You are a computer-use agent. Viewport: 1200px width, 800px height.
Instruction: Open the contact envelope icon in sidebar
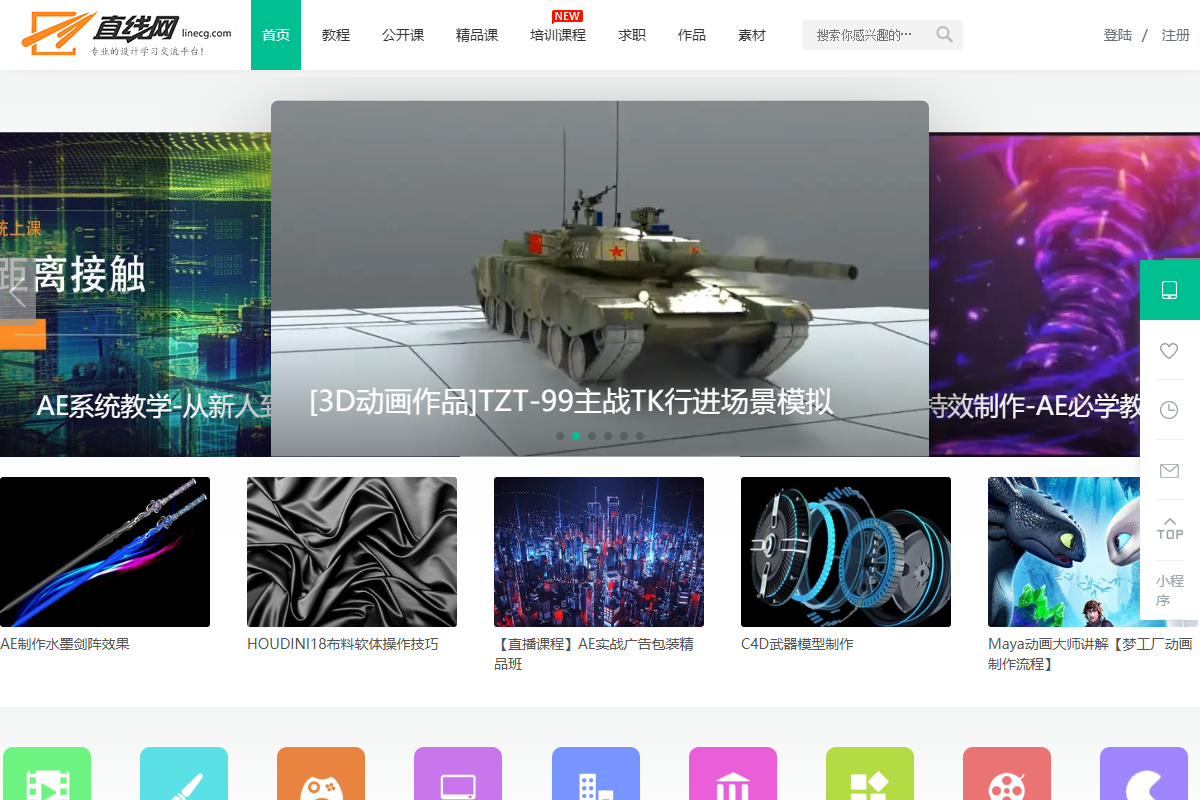point(1168,471)
